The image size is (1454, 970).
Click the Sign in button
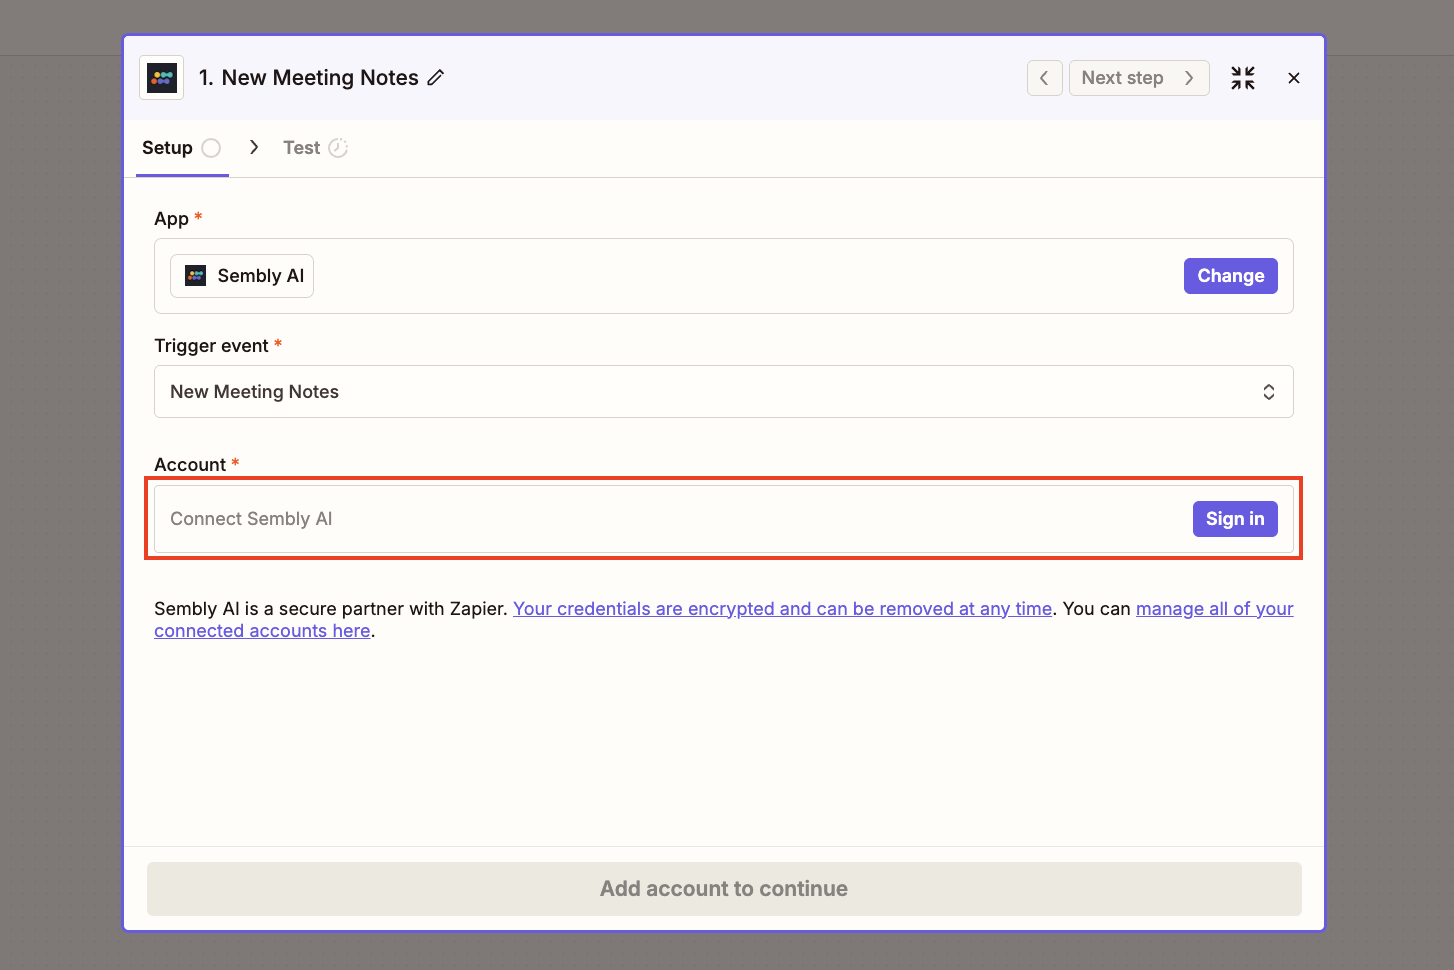coord(1235,519)
